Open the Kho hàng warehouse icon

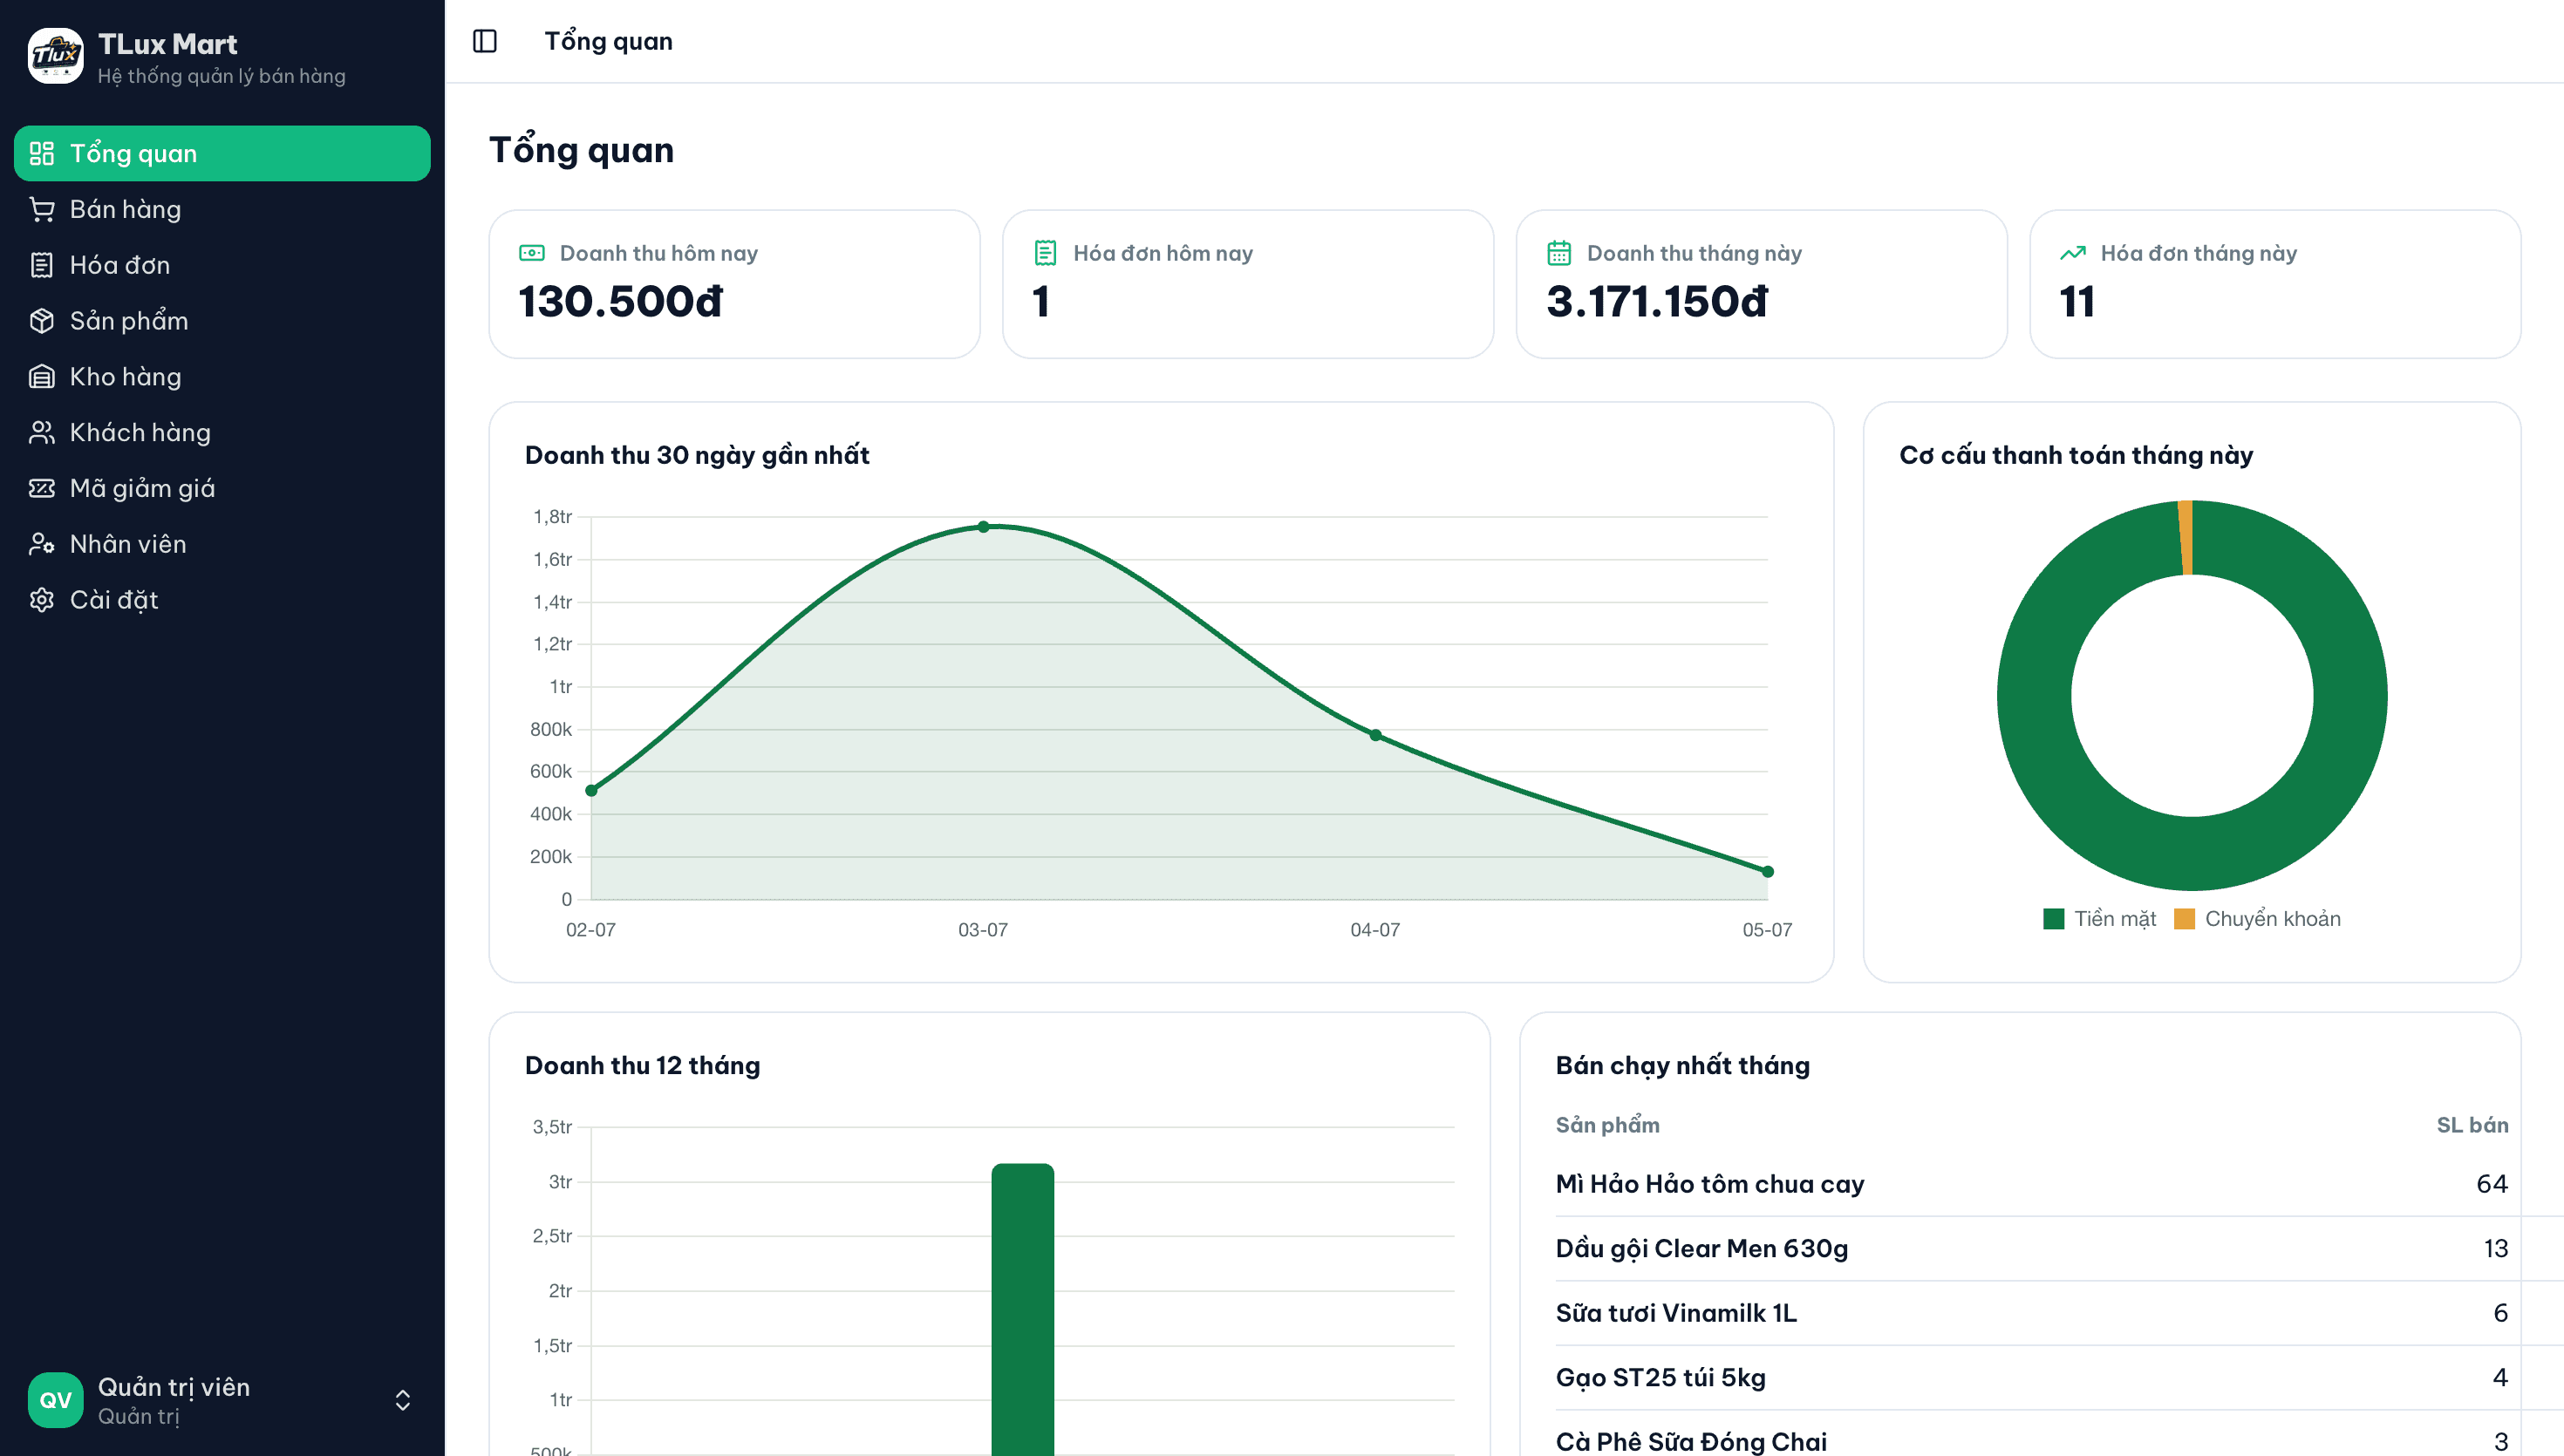(x=42, y=377)
